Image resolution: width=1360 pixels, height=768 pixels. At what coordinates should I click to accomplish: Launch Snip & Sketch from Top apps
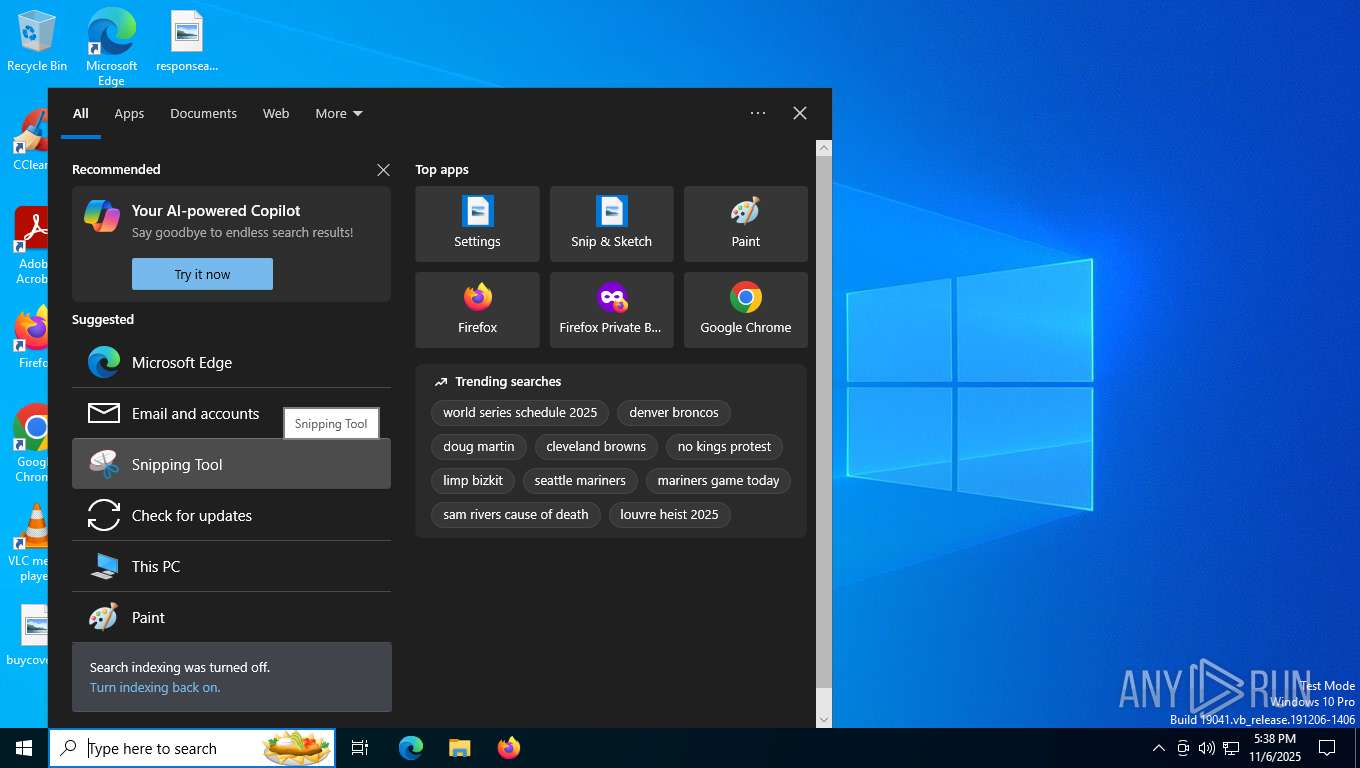point(611,224)
